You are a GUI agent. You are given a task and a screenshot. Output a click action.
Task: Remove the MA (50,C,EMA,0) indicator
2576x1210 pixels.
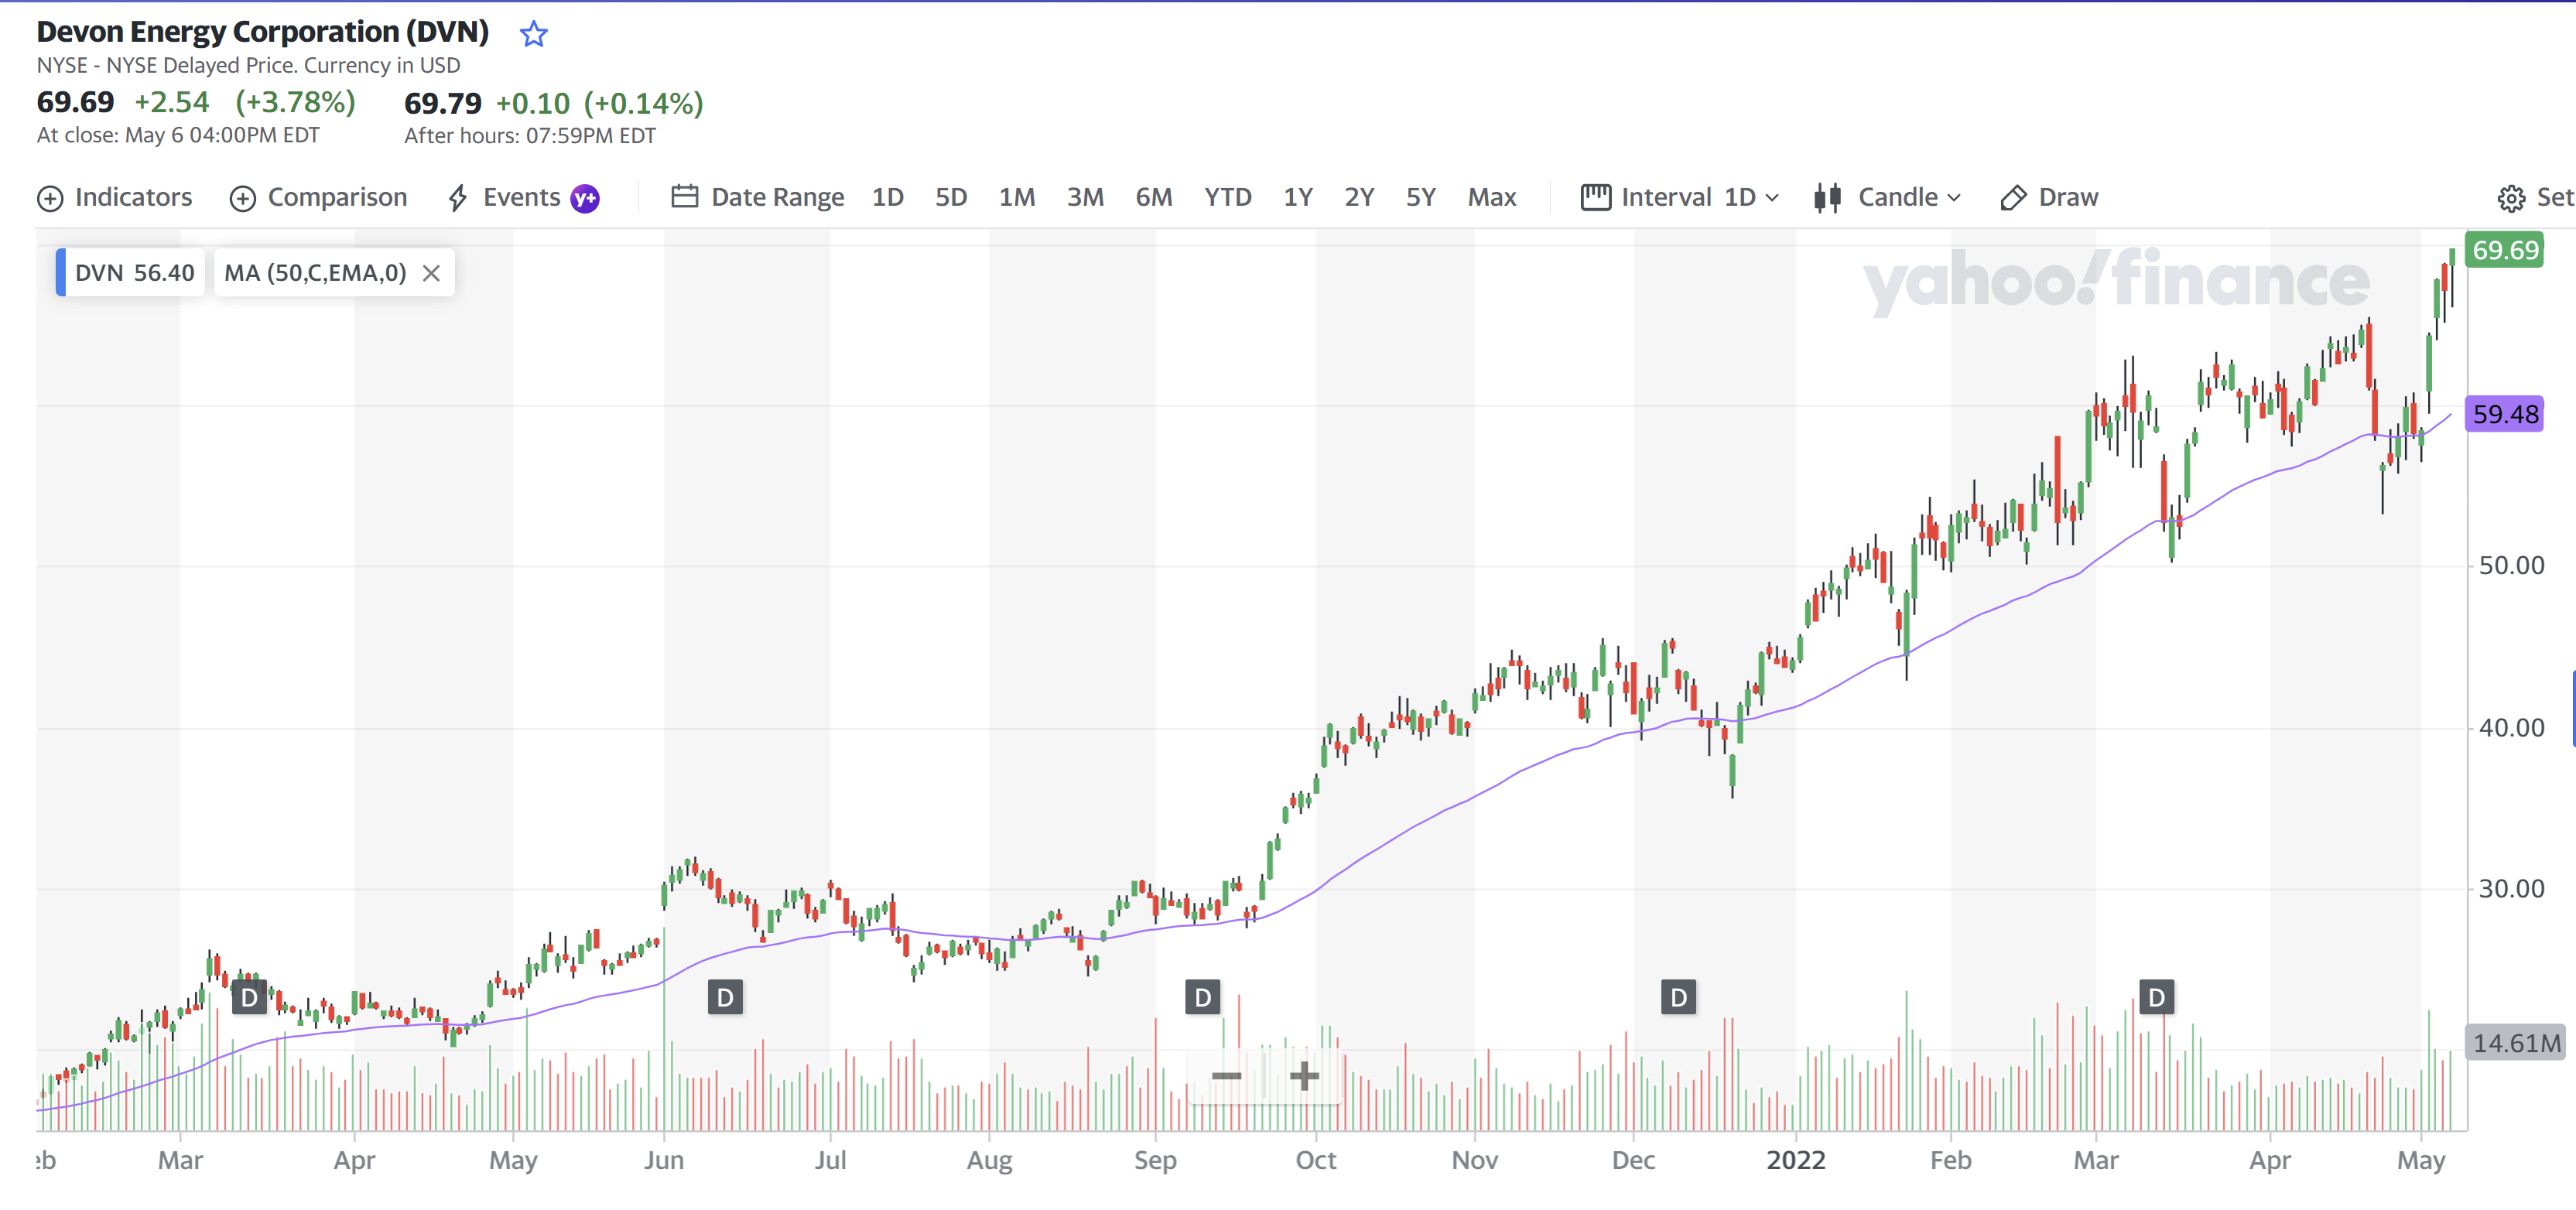(x=431, y=273)
